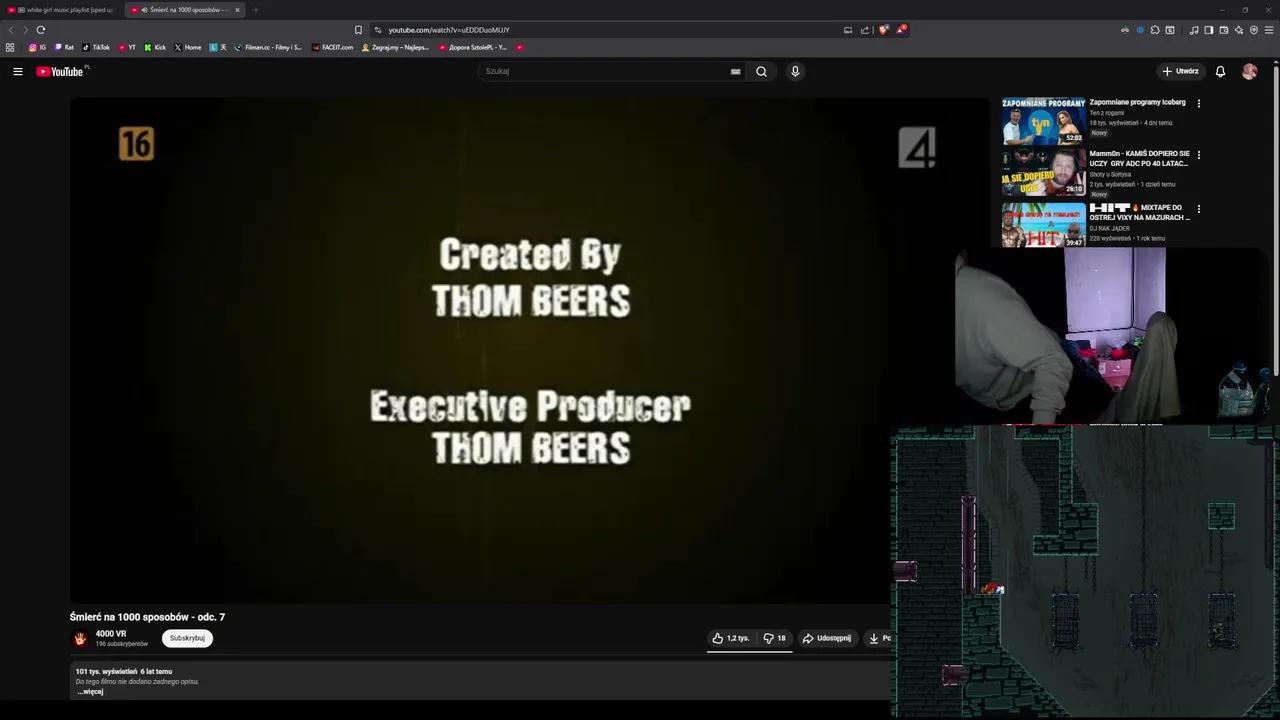Switch to the white girl music playlist tab

click(x=65, y=10)
